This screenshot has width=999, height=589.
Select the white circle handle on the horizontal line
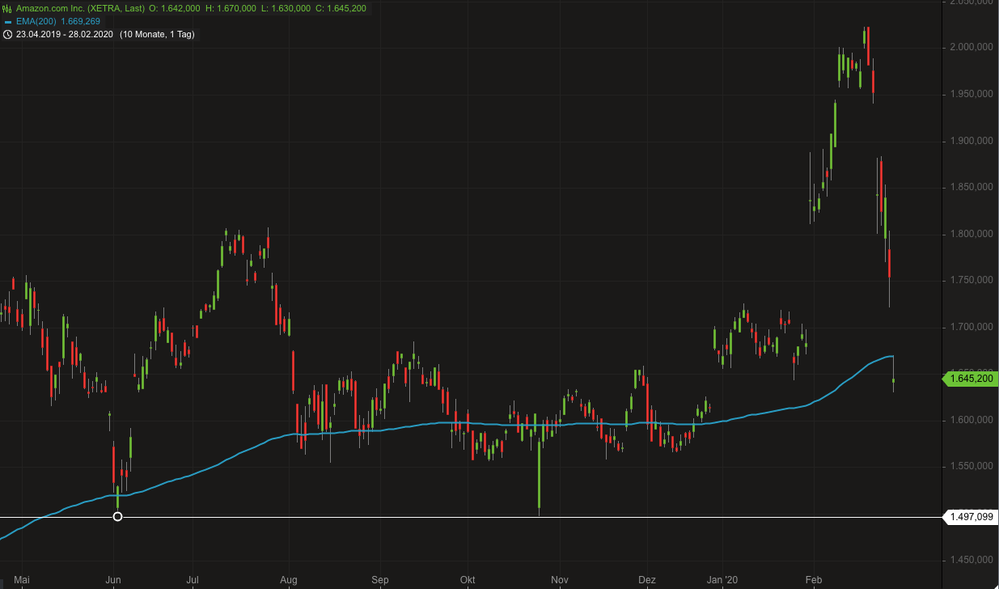coord(118,516)
